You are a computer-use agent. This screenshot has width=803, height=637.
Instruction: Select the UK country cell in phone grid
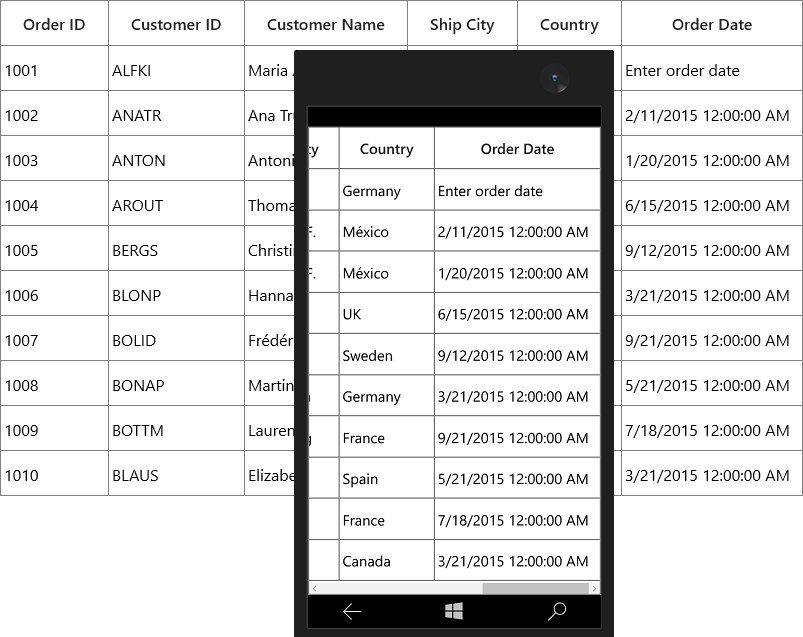pyautogui.click(x=387, y=313)
